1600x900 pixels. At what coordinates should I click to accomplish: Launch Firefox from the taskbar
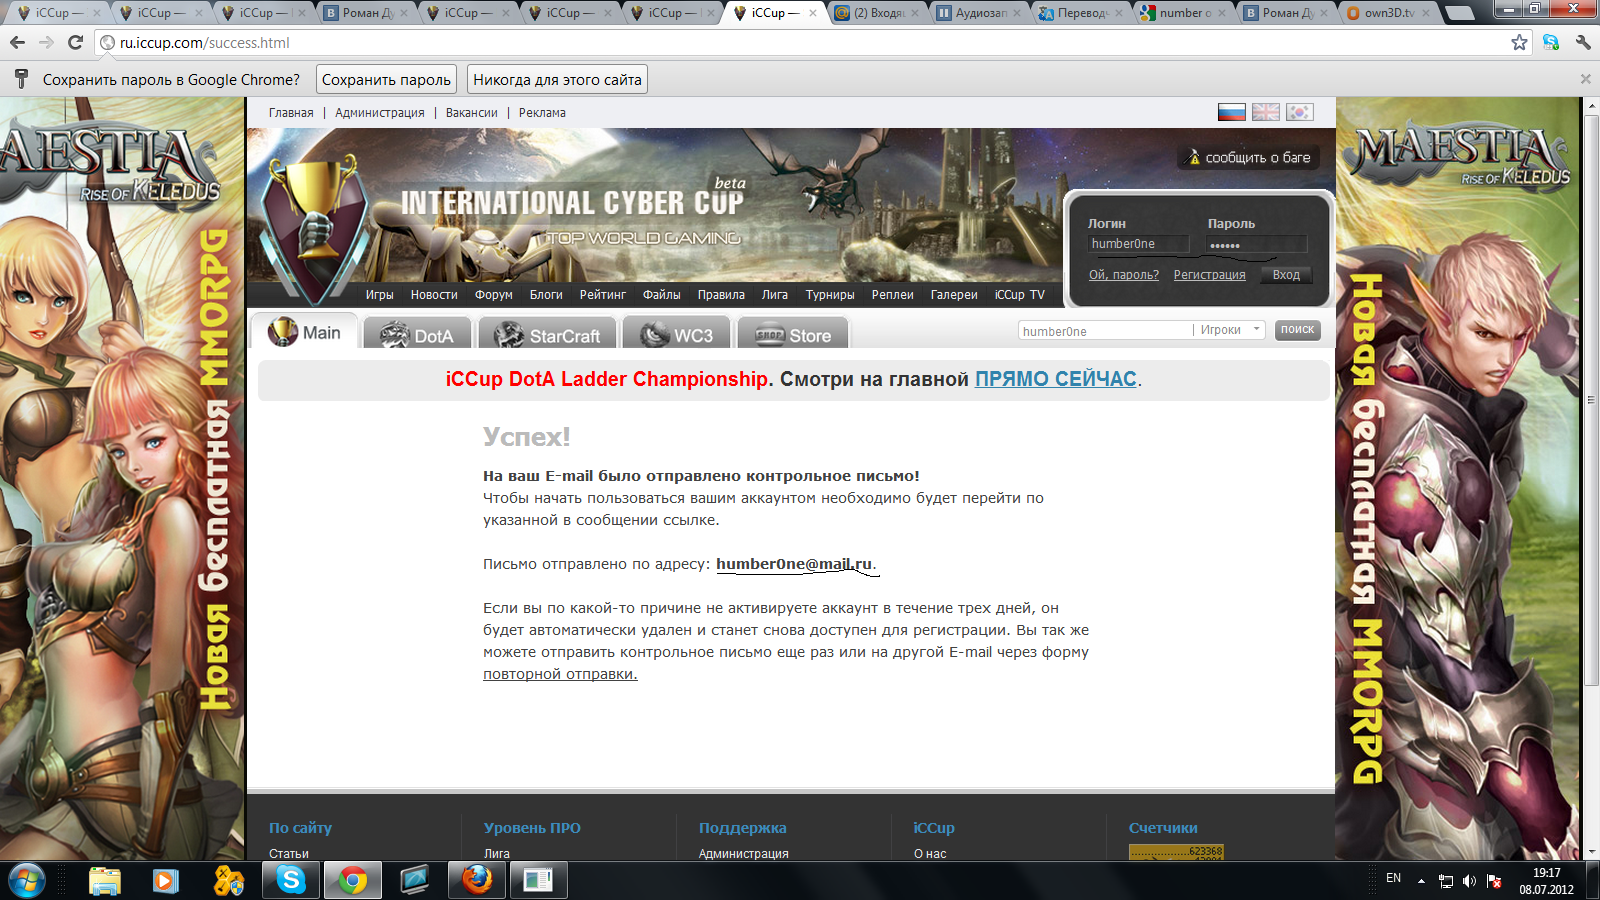tap(477, 880)
